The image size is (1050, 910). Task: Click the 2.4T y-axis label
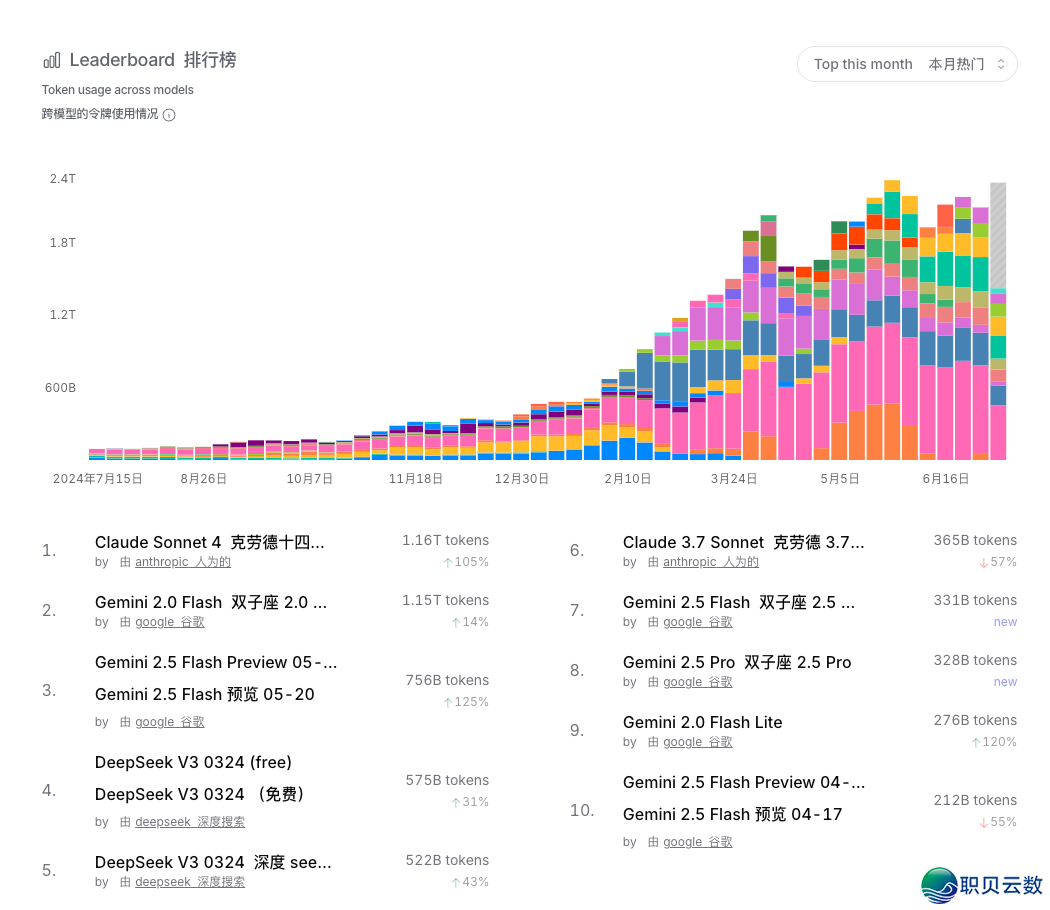62,179
